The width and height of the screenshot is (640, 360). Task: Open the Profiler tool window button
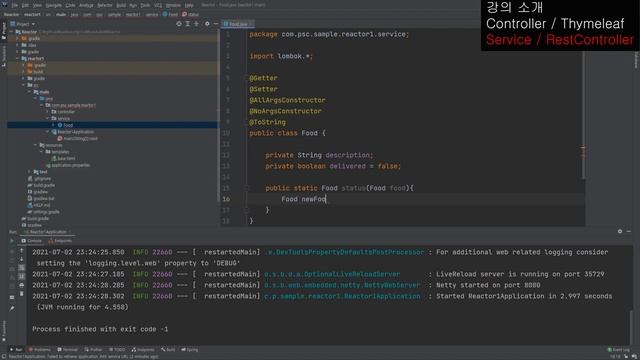click(x=93, y=350)
